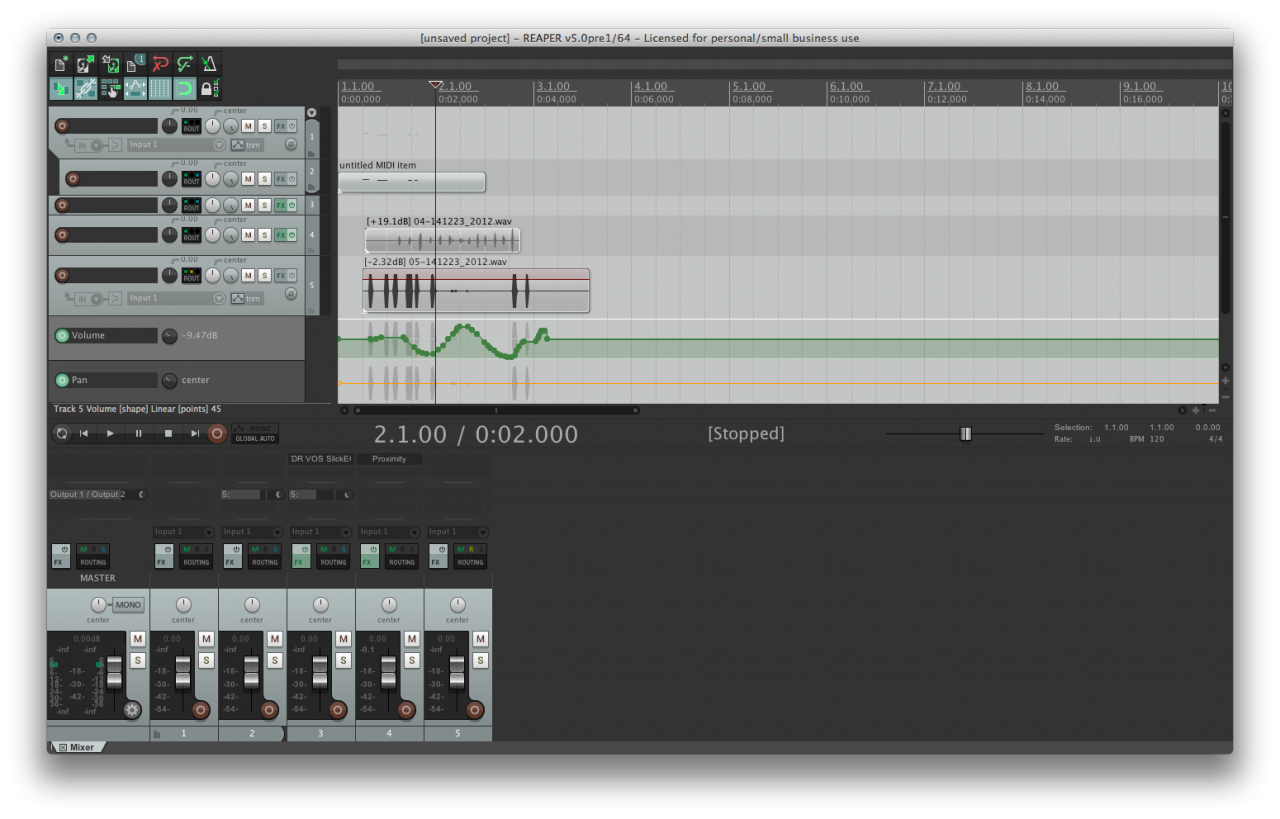Undo with the red arrow icon
1280x819 pixels.
click(x=160, y=64)
